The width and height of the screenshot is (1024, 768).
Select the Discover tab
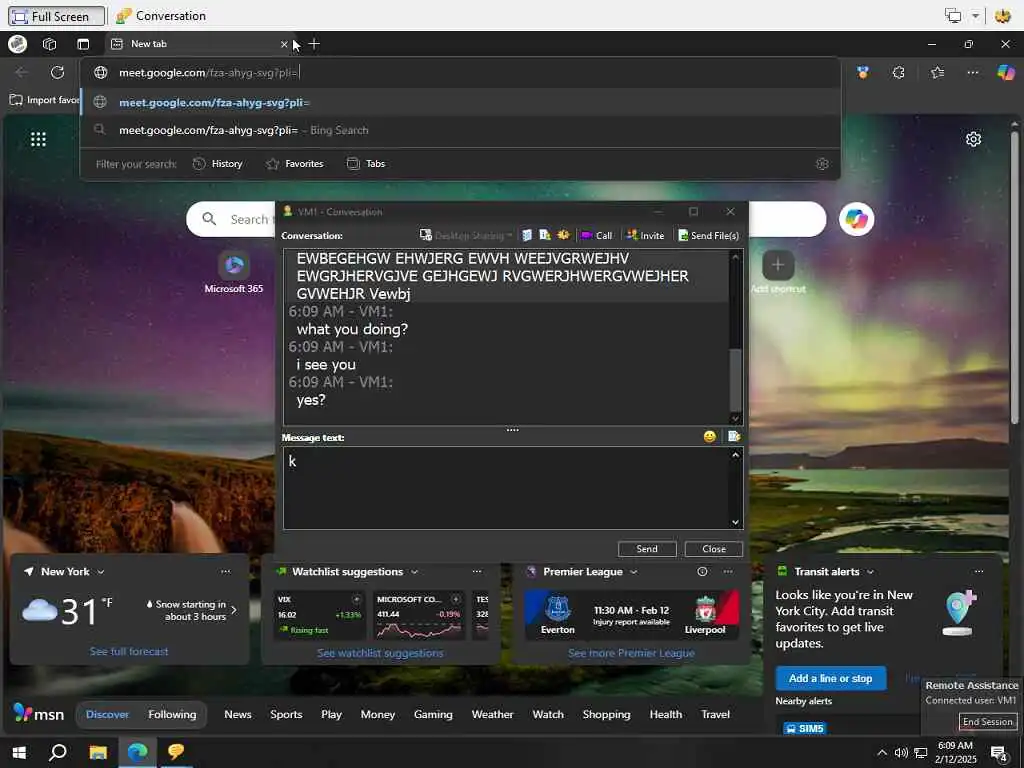[x=107, y=714]
